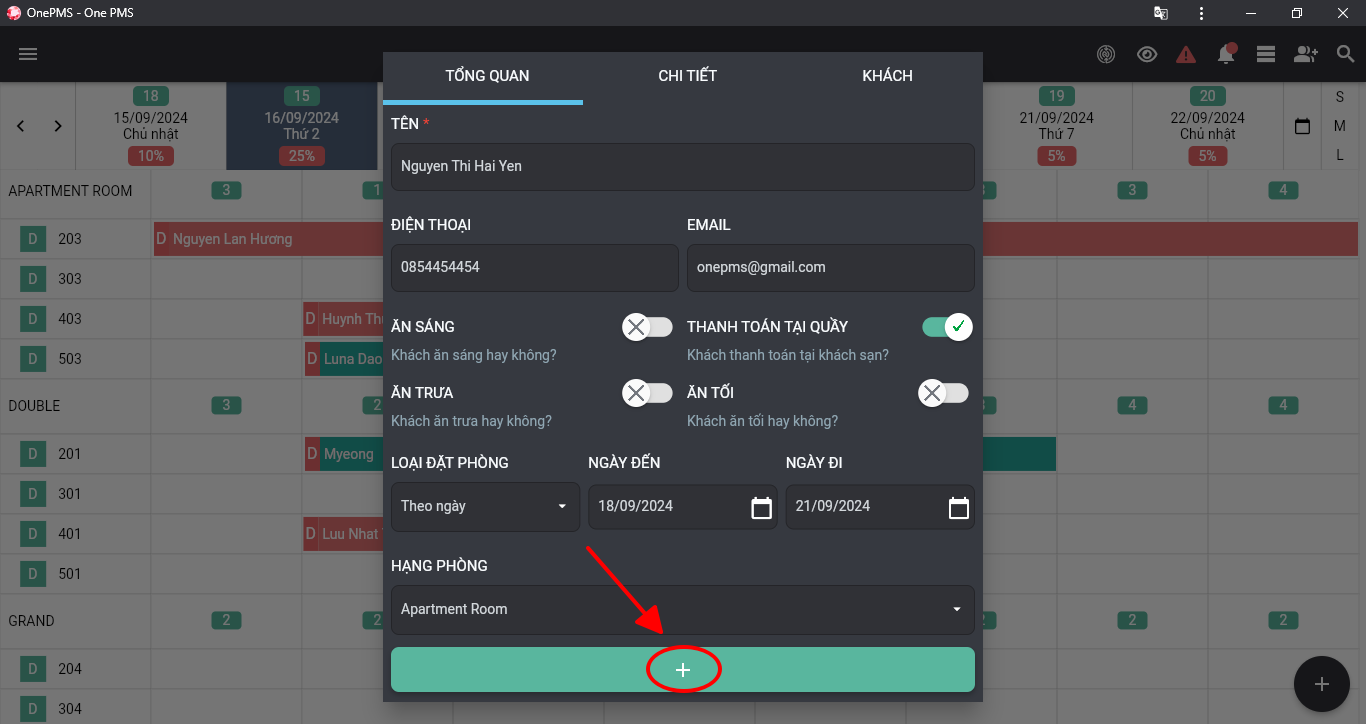Click the green plus add booking button

[683, 670]
